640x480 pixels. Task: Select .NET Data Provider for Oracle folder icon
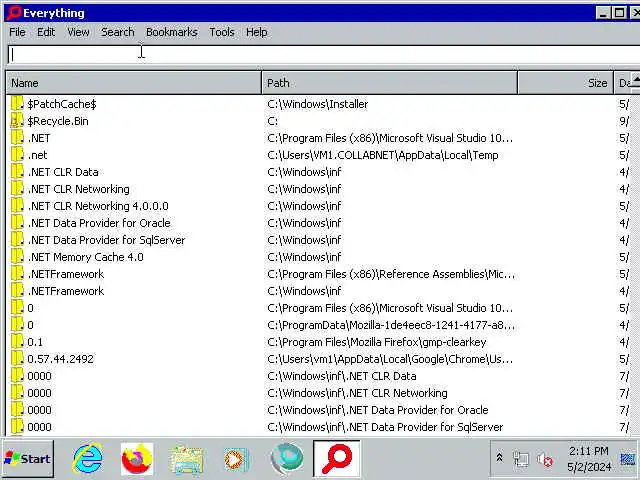pos(17,223)
